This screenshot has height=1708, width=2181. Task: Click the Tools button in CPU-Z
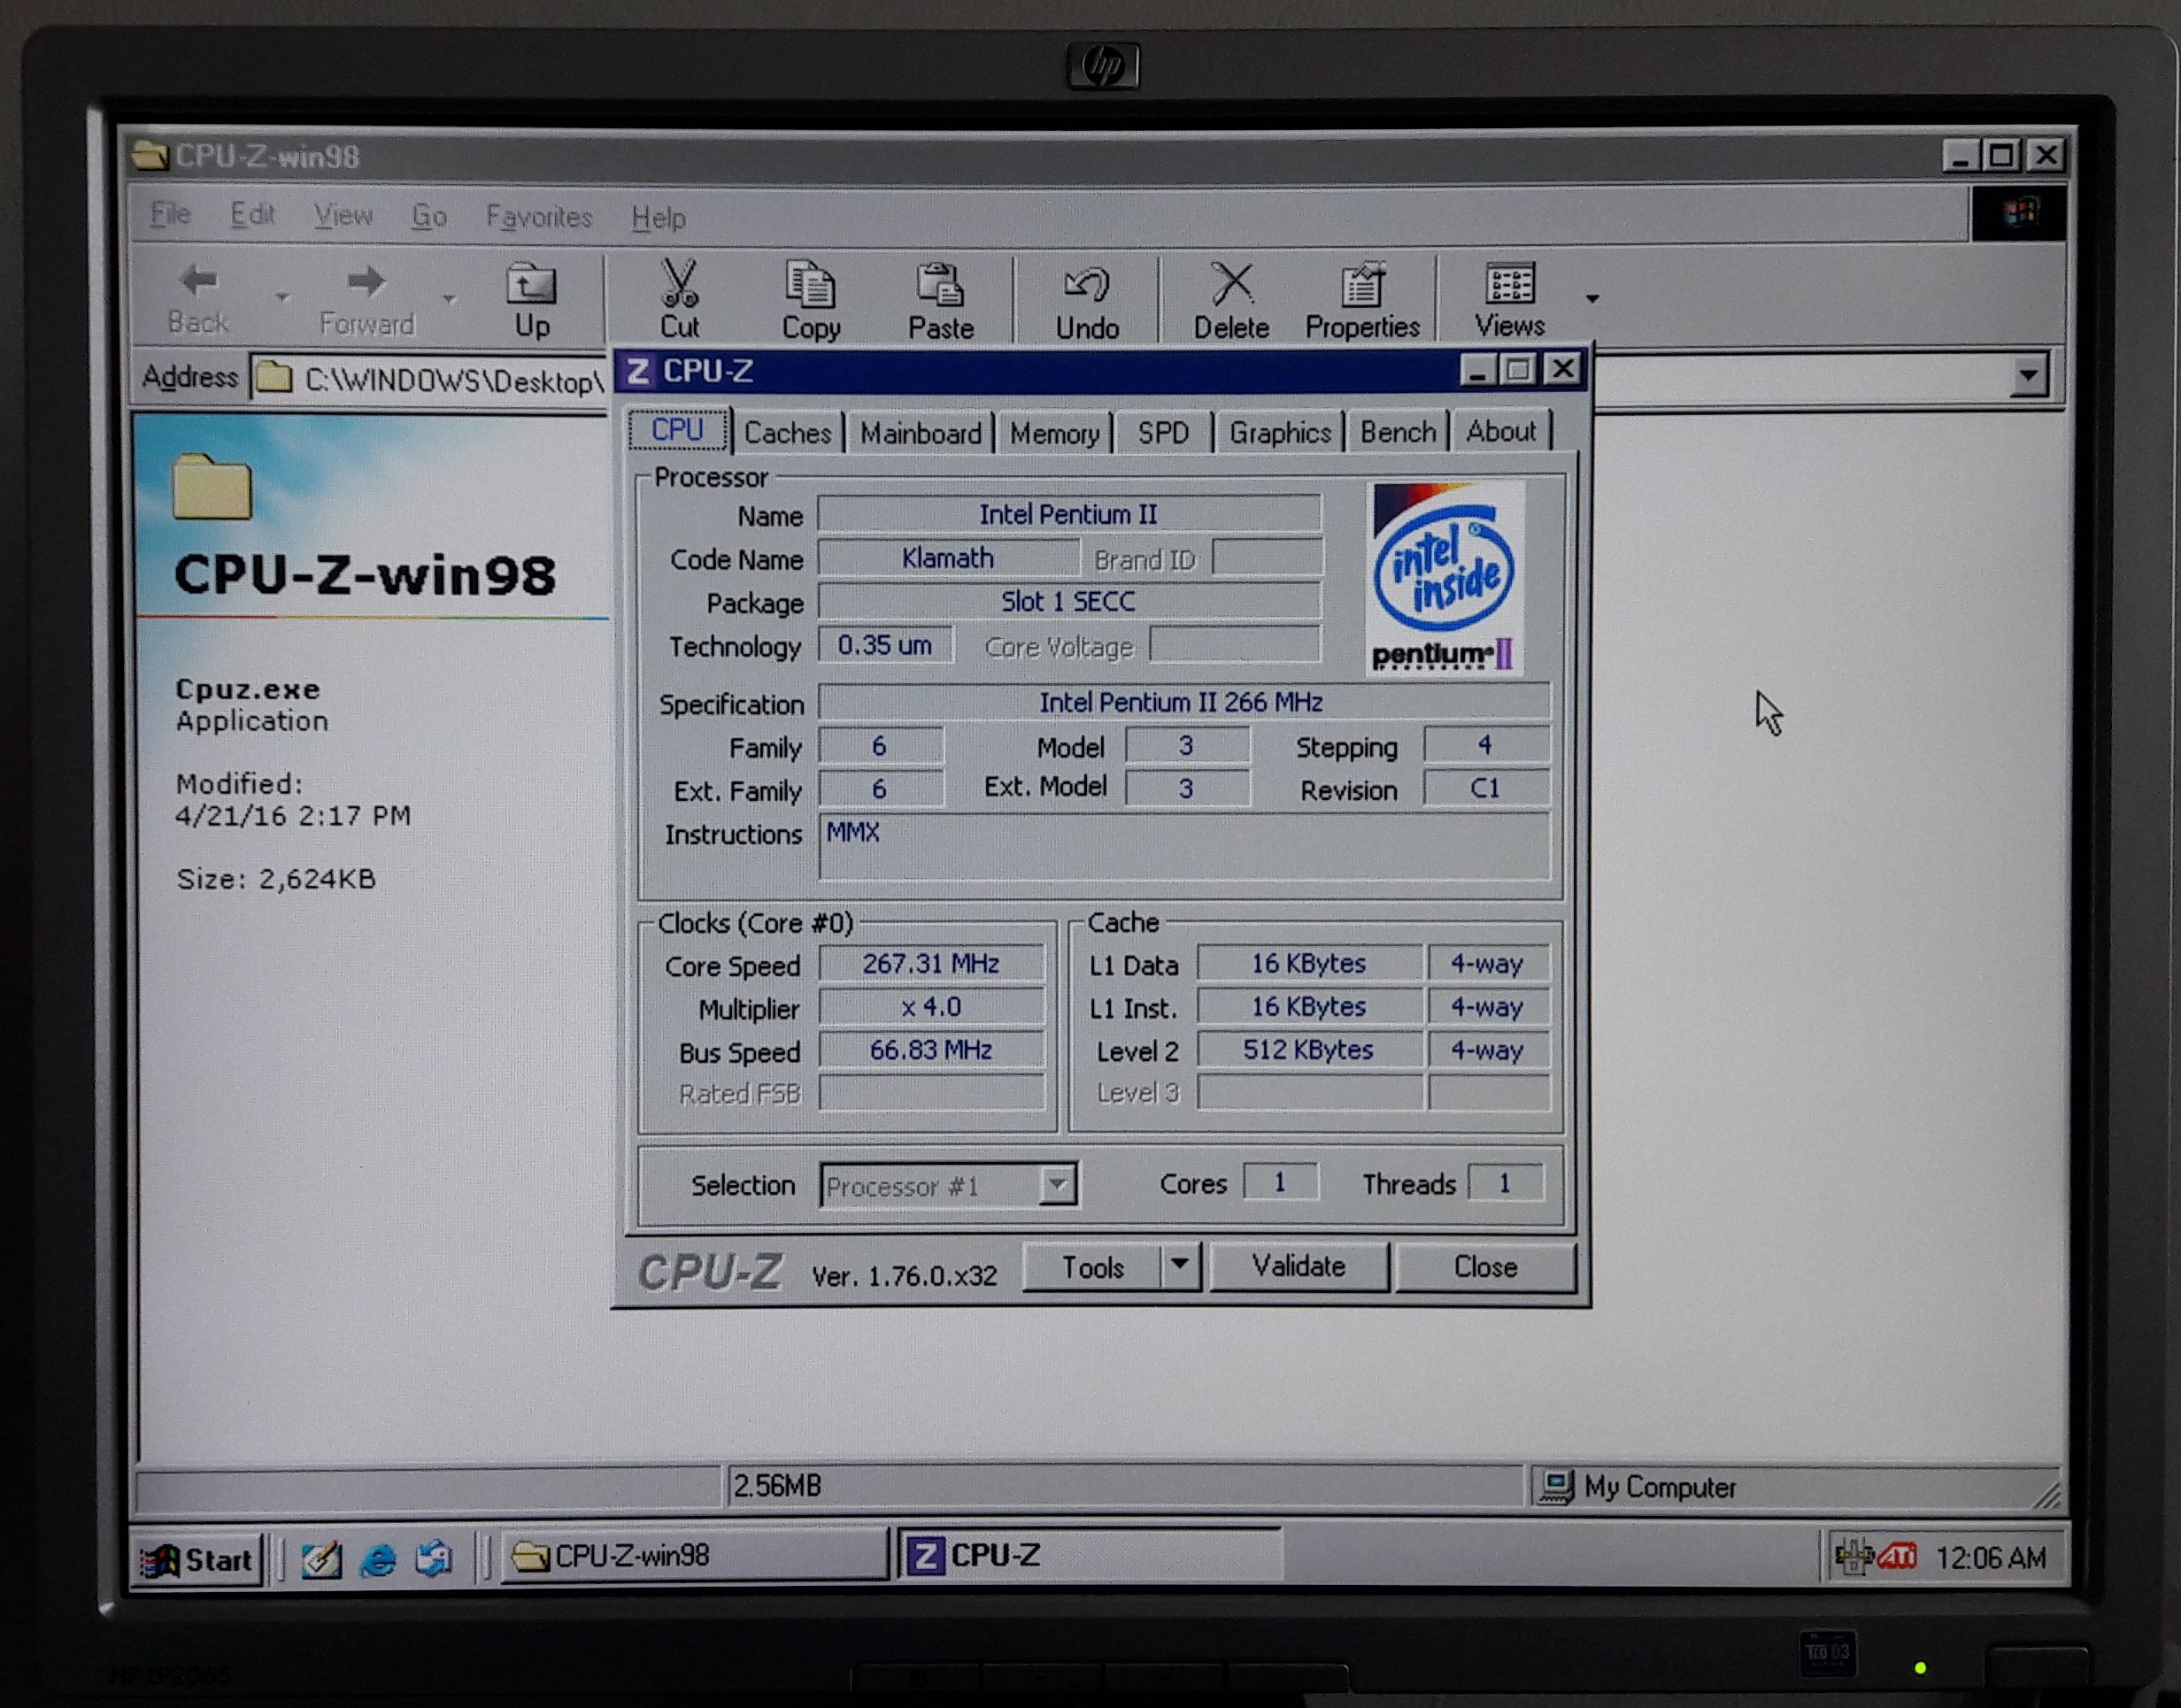pos(1092,1267)
